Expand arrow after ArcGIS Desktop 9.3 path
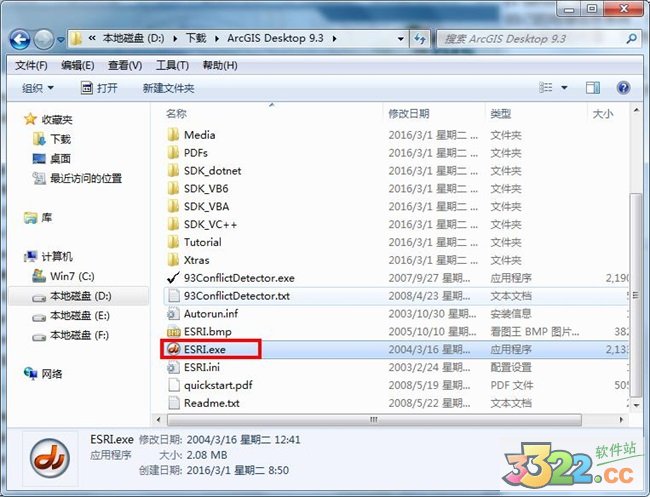Viewport: 650px width, 497px height. (x=334, y=39)
